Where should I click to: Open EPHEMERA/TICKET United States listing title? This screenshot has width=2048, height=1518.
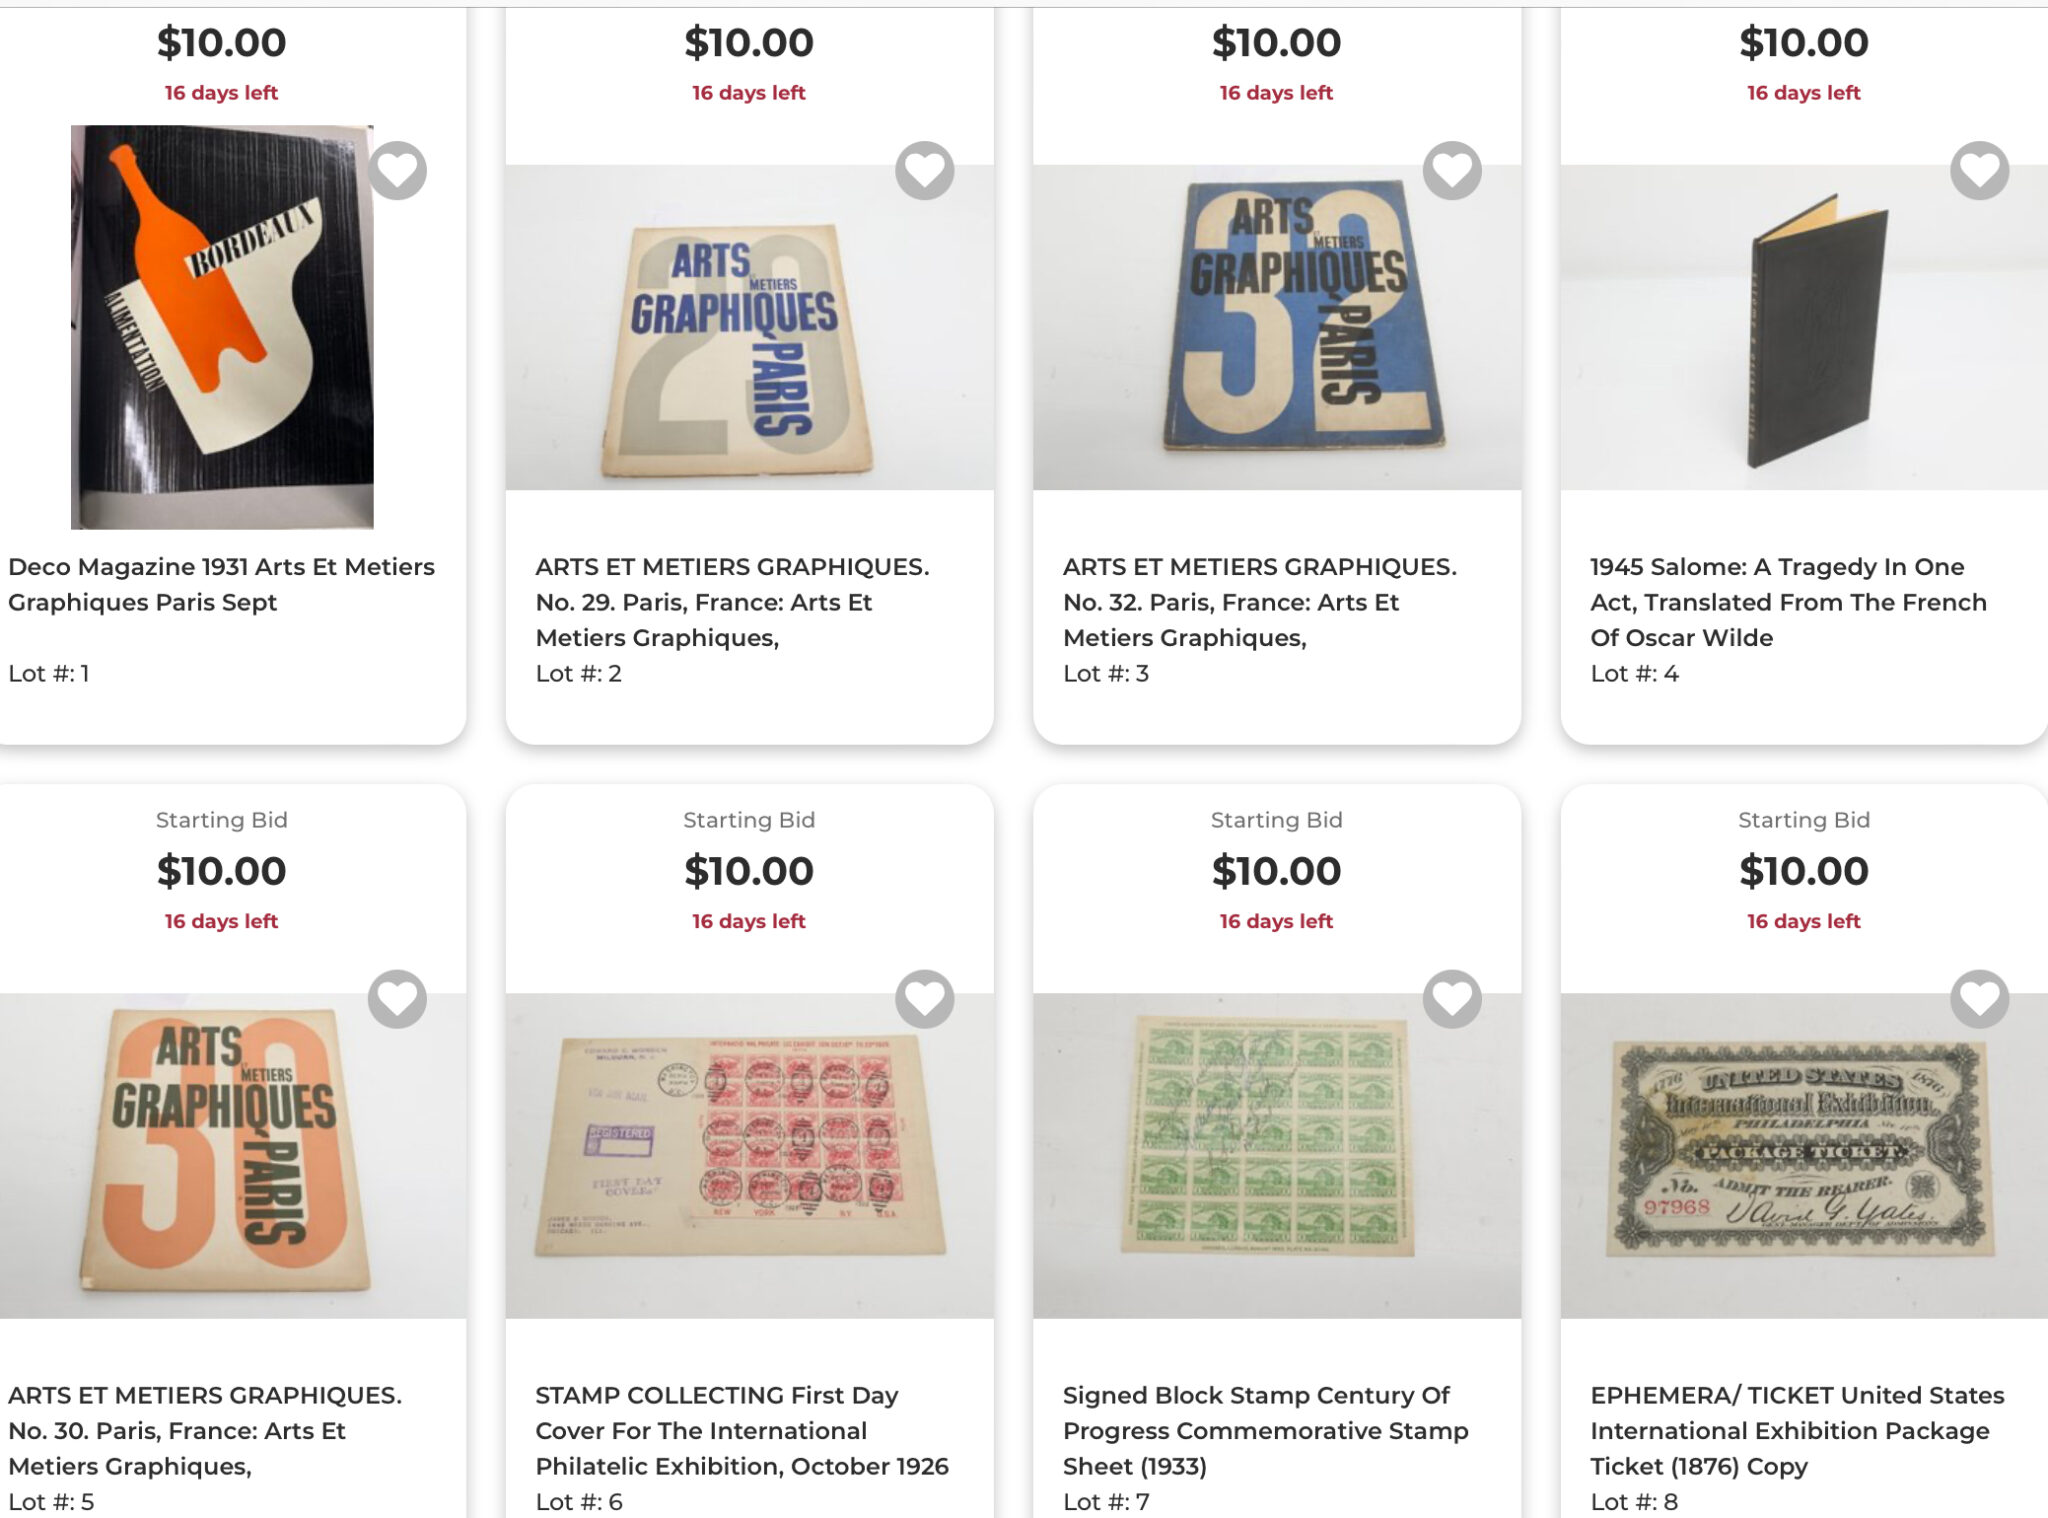(x=1797, y=1430)
